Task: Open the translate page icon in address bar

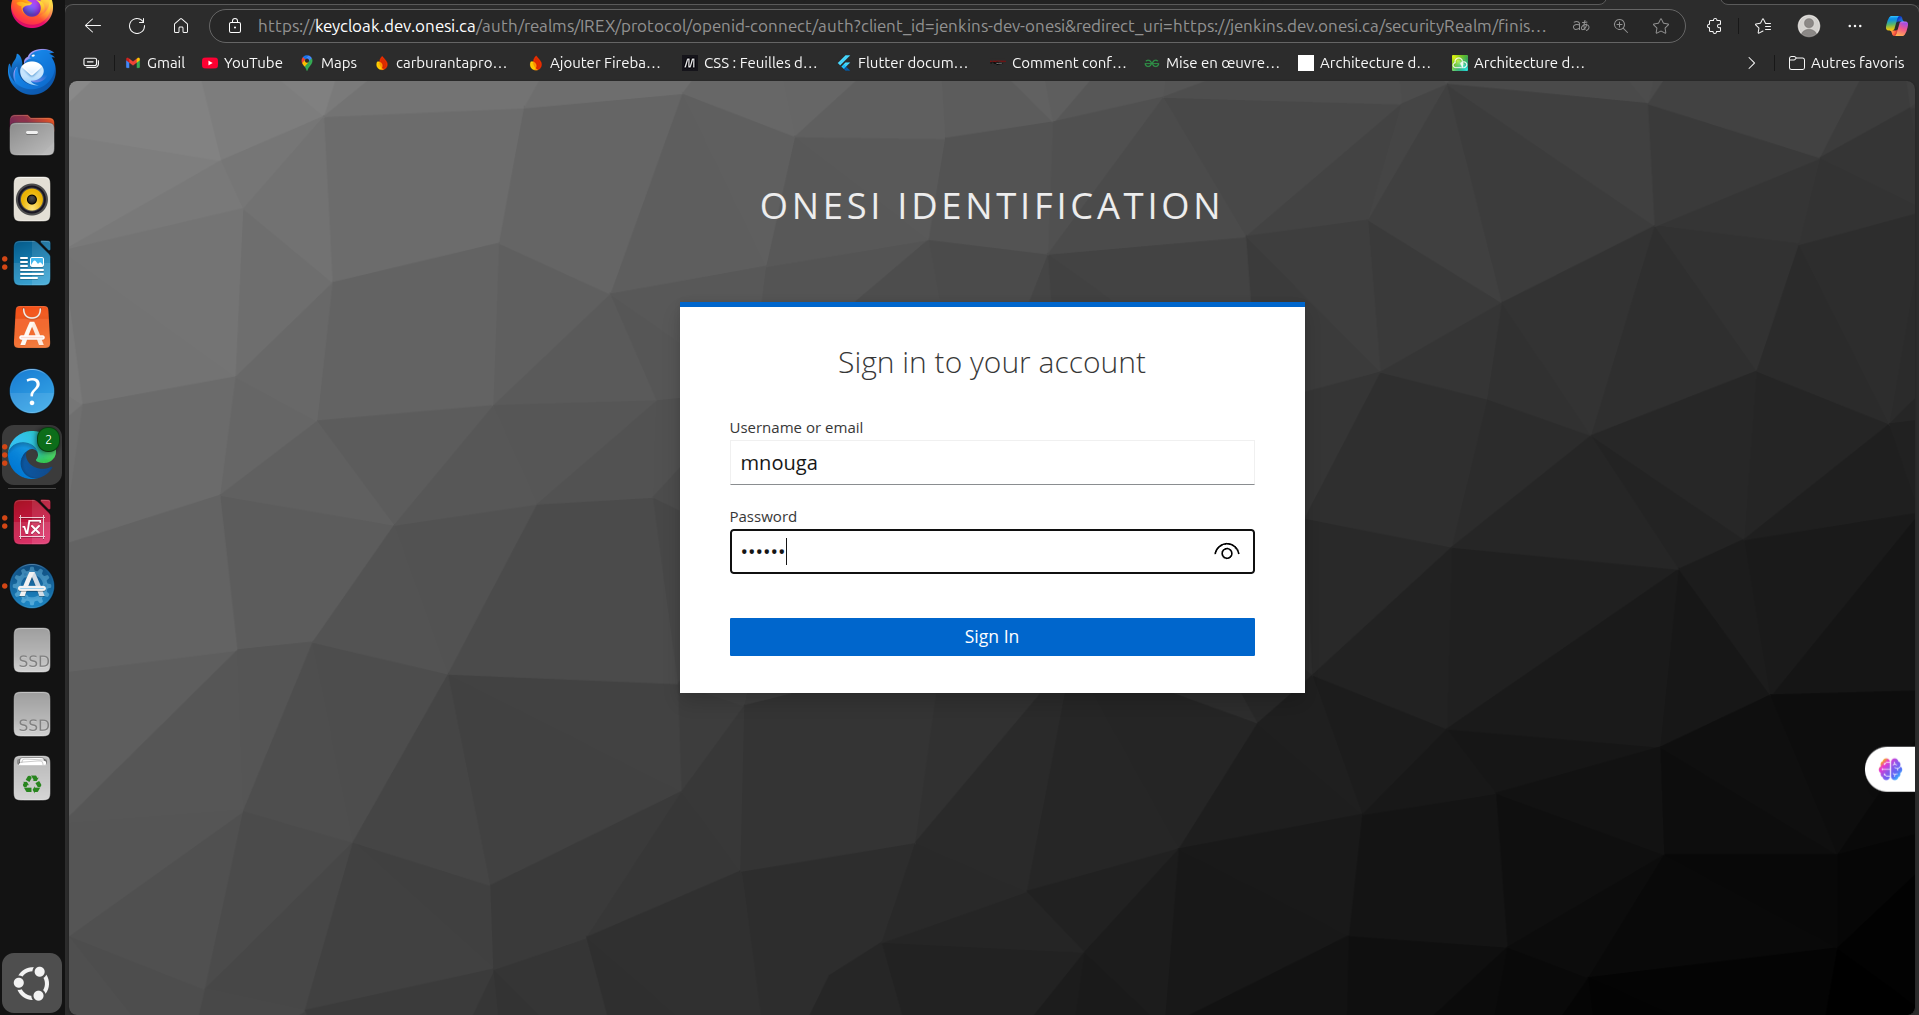Action: [1581, 26]
